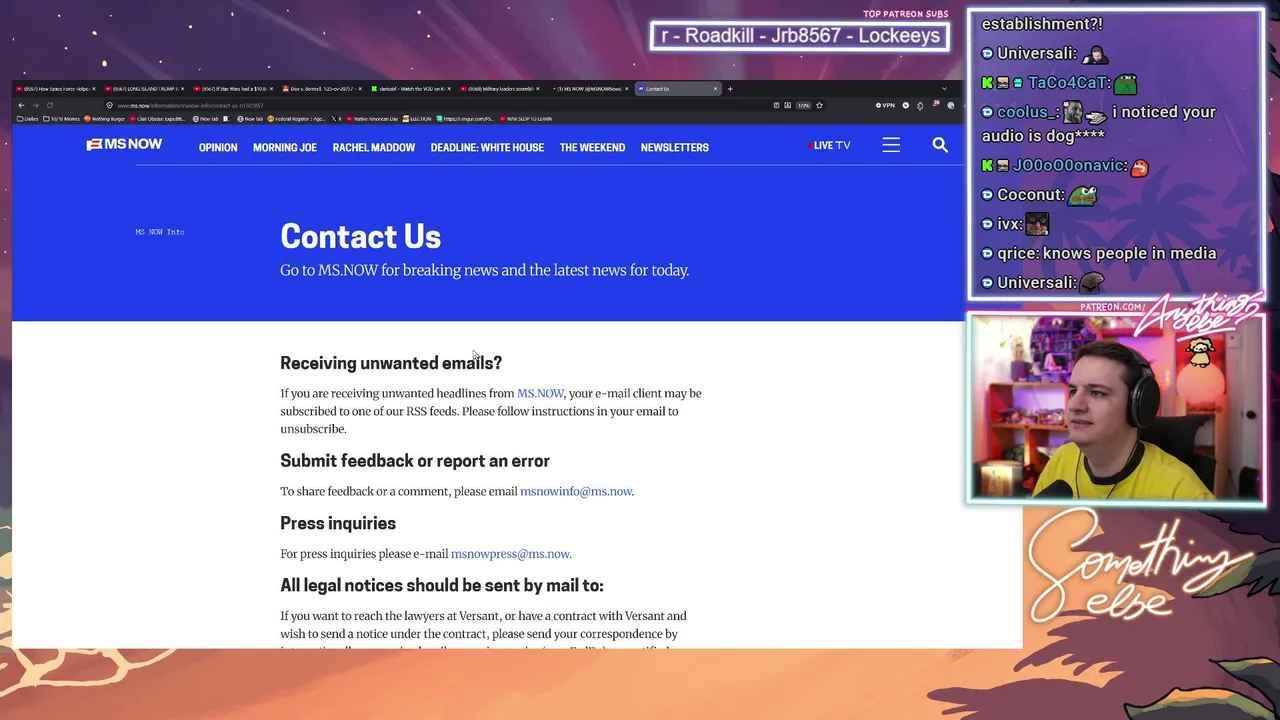Image resolution: width=1280 pixels, height=720 pixels.
Task: Click the msnowpress@ms.now email link
Action: (x=510, y=554)
